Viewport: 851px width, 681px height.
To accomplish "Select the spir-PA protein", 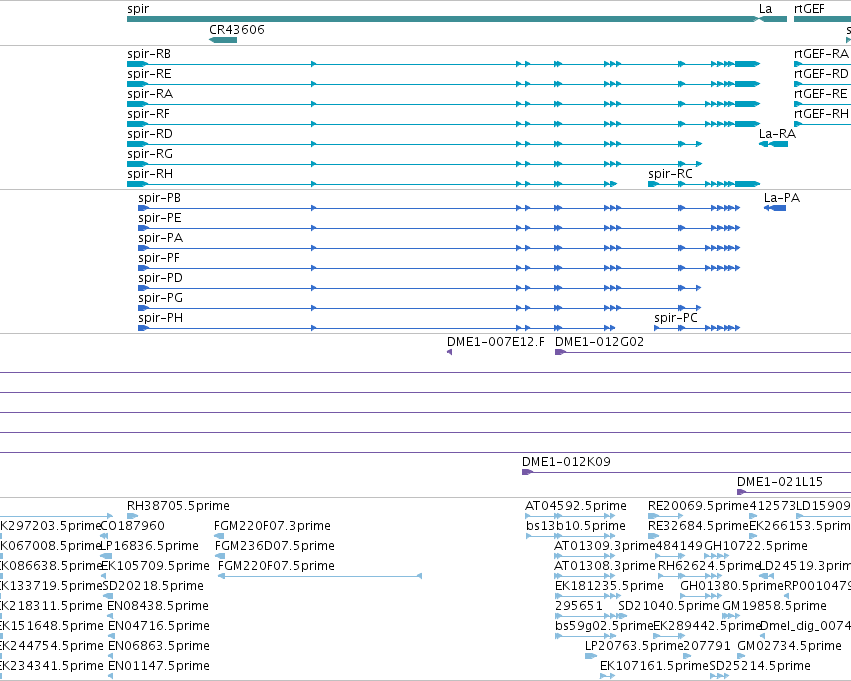I will [439, 248].
